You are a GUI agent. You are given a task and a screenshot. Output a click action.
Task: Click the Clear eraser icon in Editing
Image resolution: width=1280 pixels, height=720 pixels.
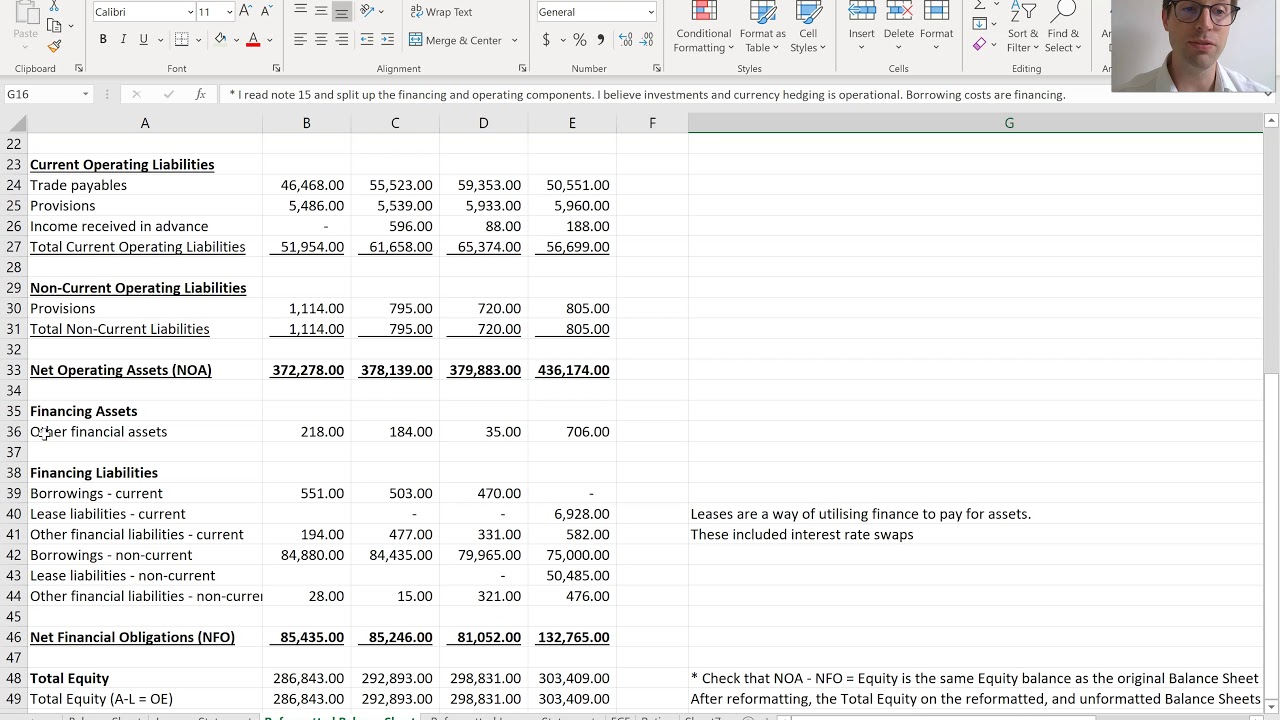pyautogui.click(x=979, y=43)
